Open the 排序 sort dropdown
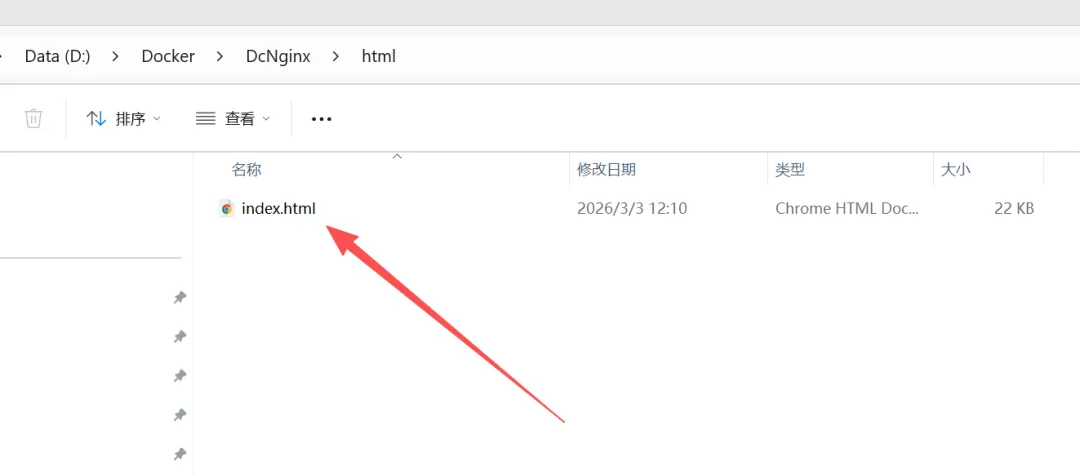Screen dimensions: 1080x475 (x=123, y=118)
